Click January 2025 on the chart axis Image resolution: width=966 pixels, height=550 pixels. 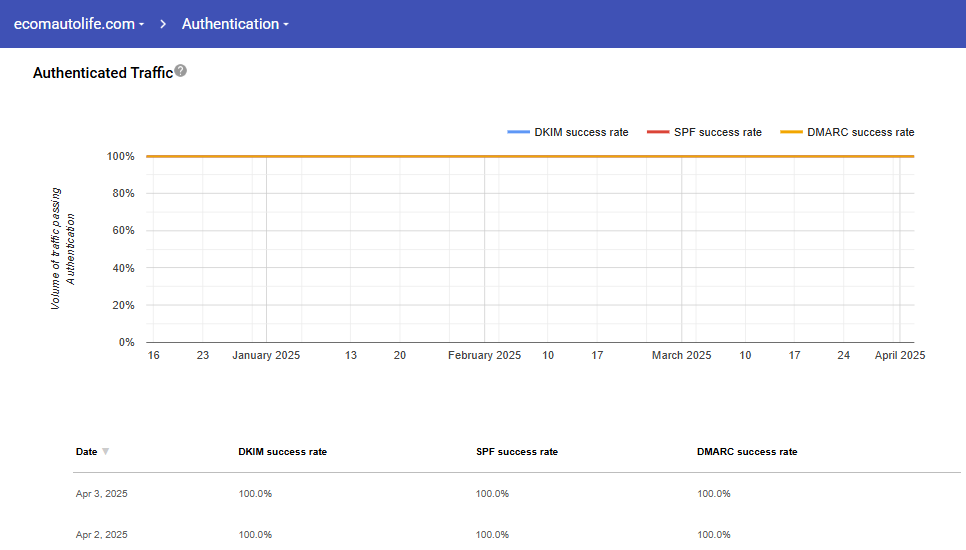[266, 355]
